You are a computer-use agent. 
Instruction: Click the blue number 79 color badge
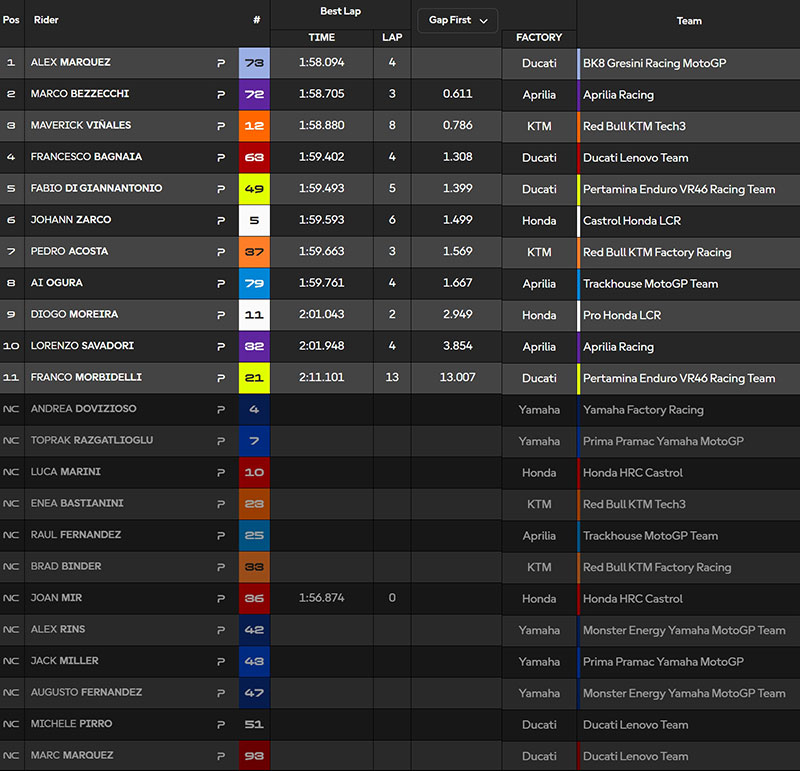click(x=254, y=283)
